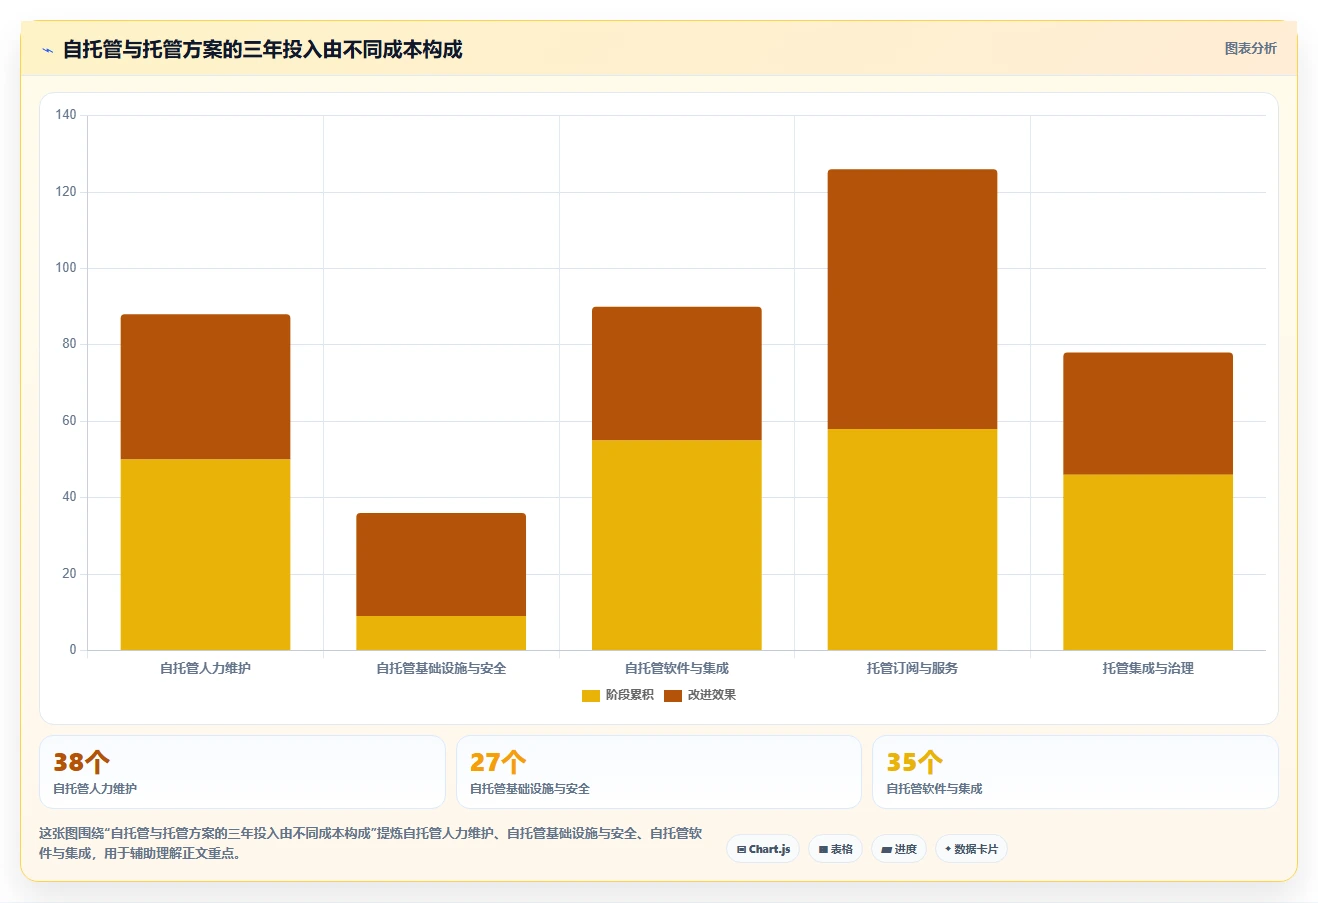Click the brown bar segment for 托管集成与治理
Viewport: 1318px width, 903px height.
click(1148, 413)
